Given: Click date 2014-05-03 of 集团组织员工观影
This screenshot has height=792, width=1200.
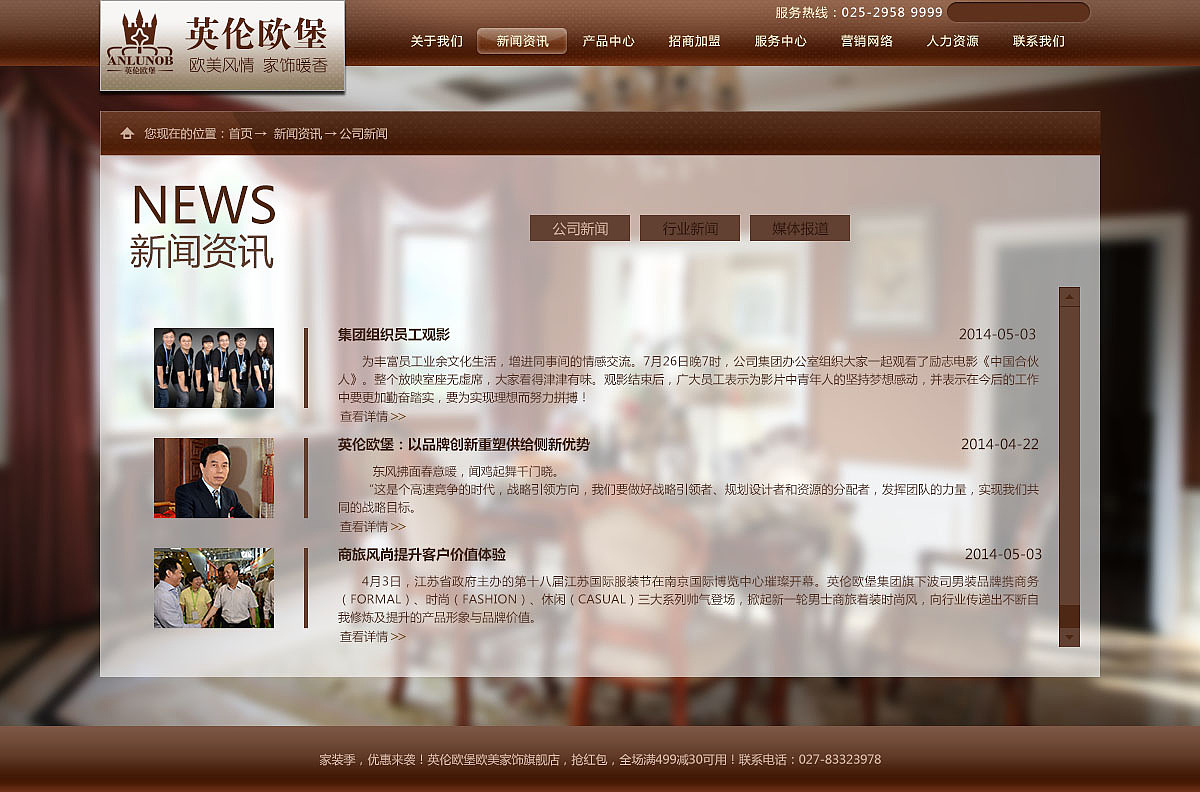Looking at the screenshot, I should [997, 334].
